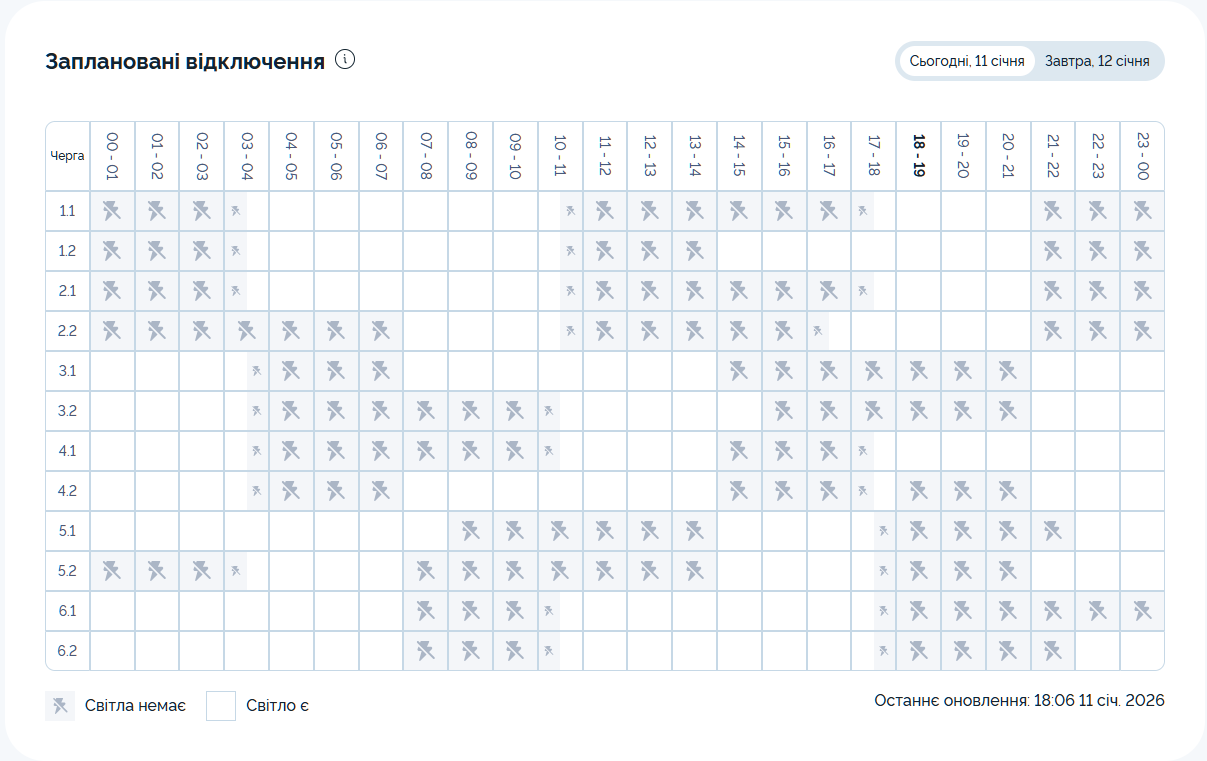The image size is (1207, 761).
Task: Select the Сьогодні, 11 січня tab
Action: click(x=967, y=61)
